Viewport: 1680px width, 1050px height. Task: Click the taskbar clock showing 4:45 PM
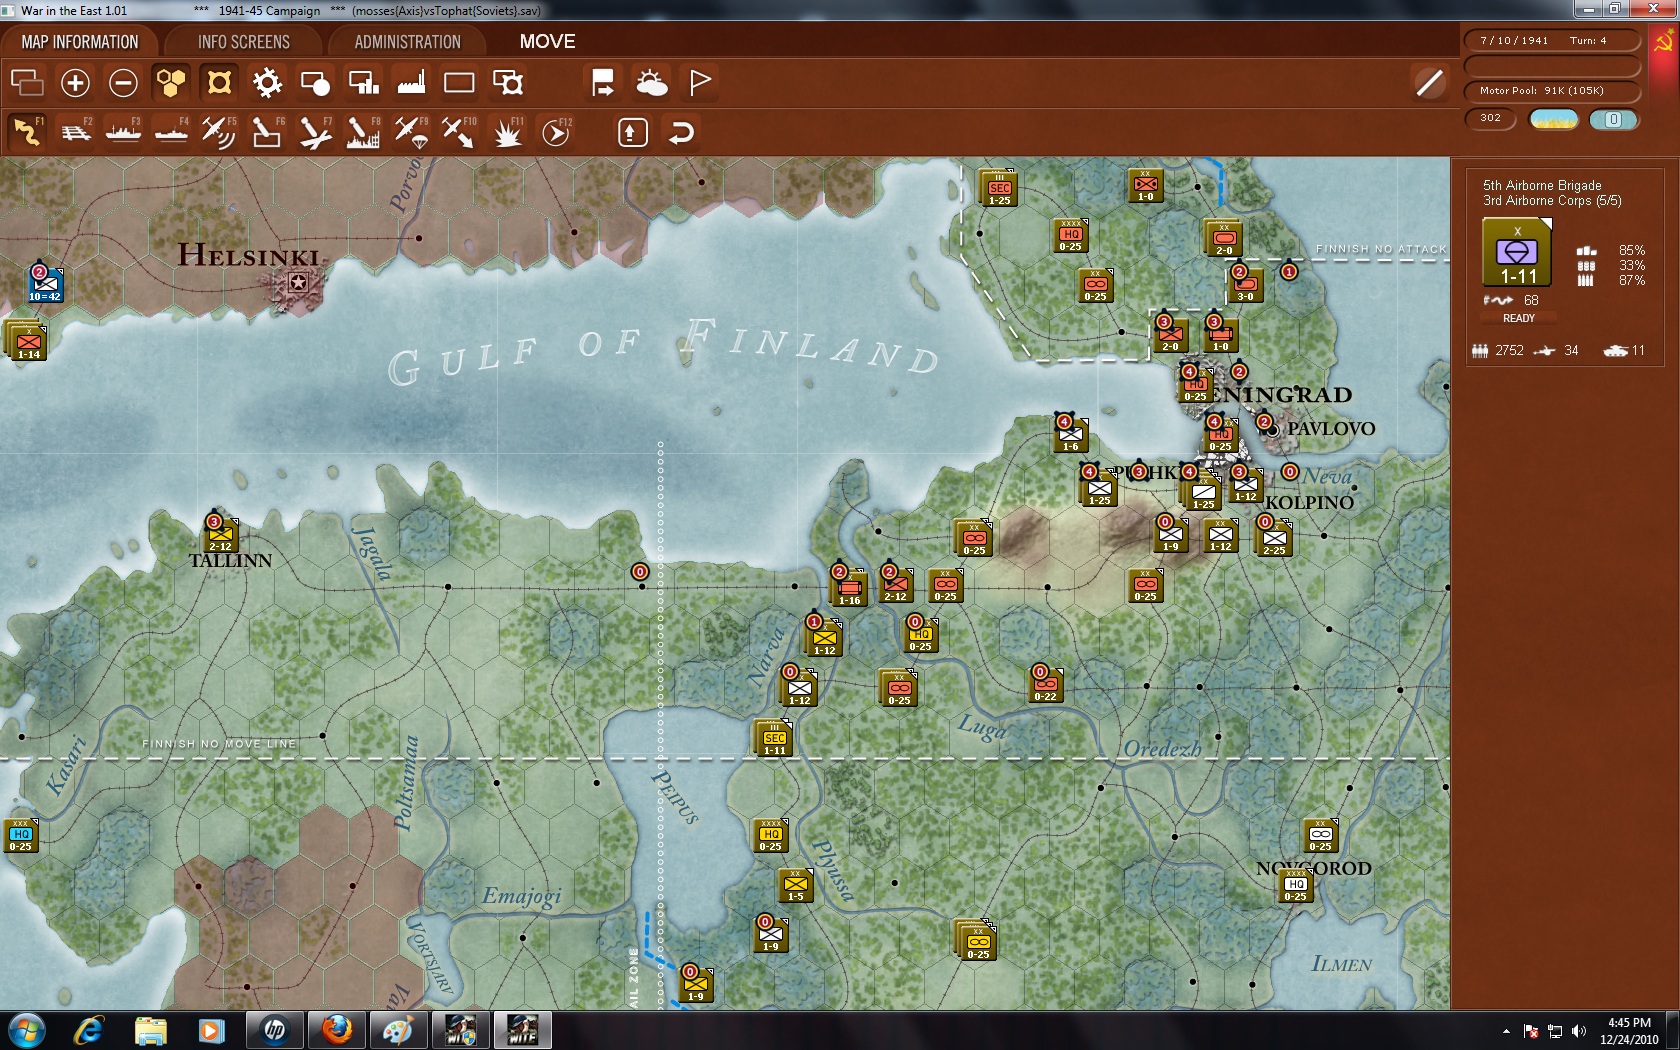(1629, 1031)
